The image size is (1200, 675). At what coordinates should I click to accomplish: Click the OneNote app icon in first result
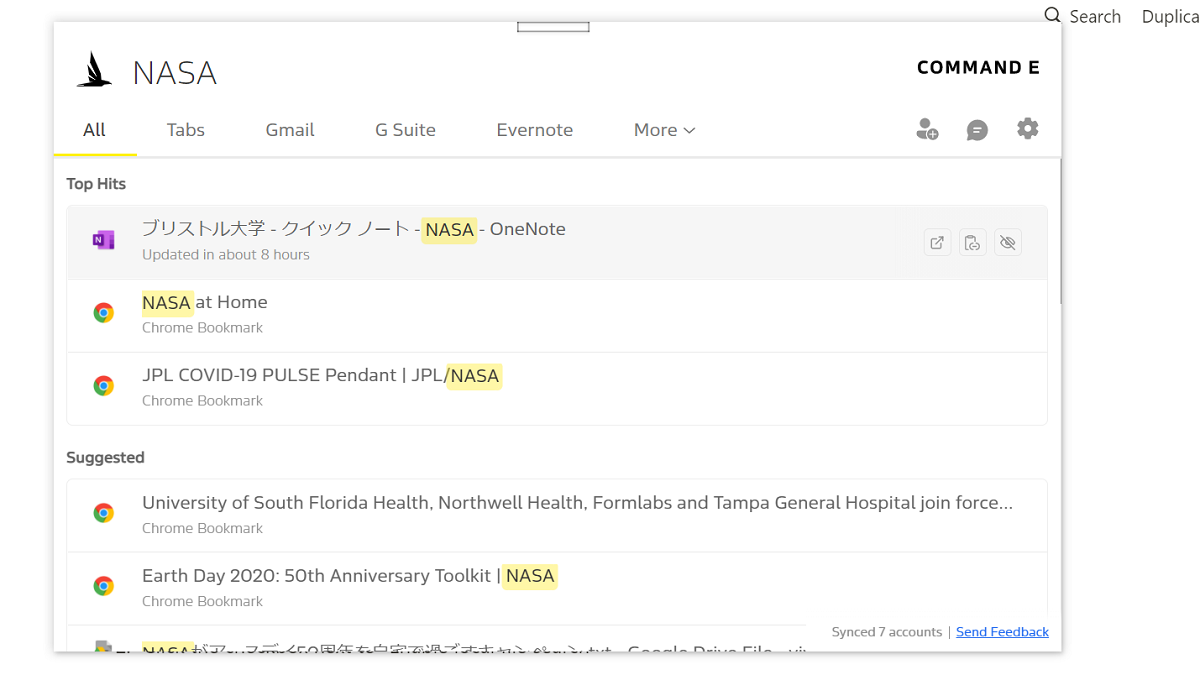pos(103,240)
